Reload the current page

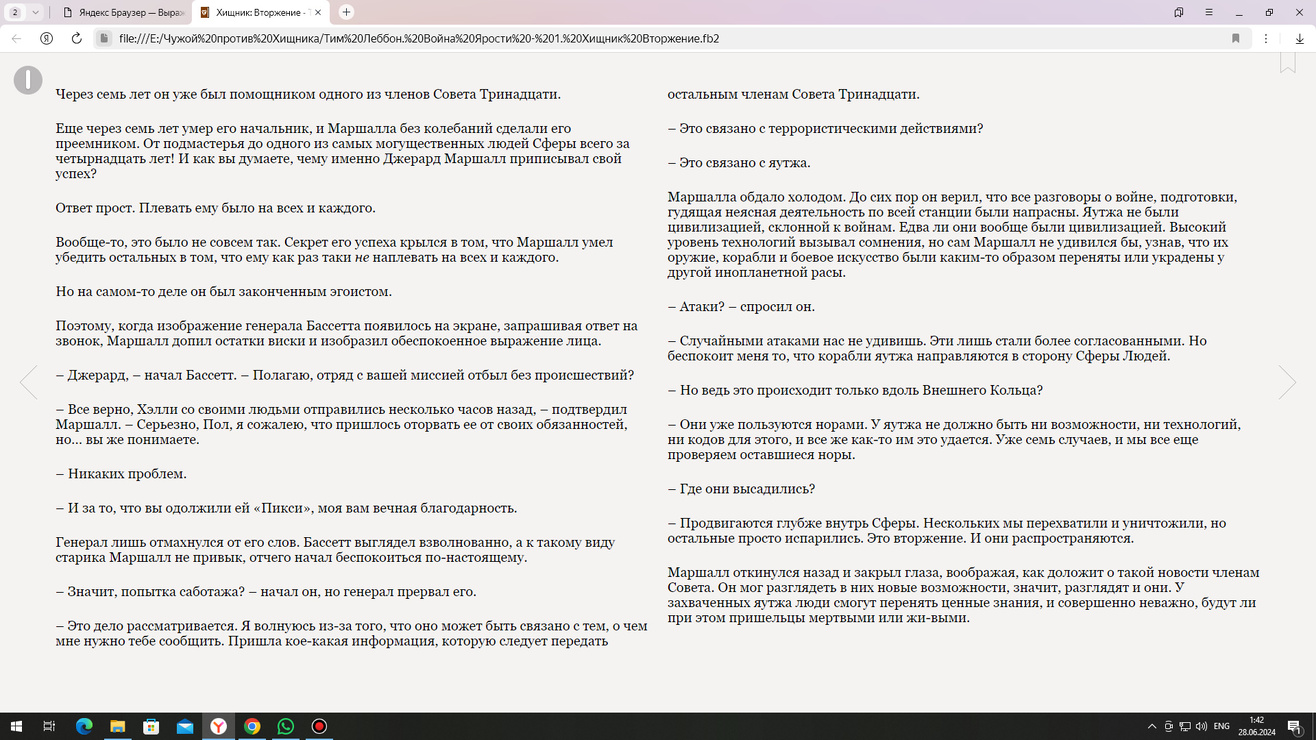(76, 38)
